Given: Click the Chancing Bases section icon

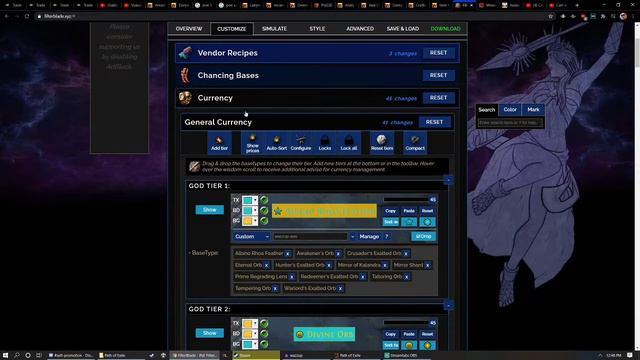Looking at the screenshot, I should (x=185, y=76).
